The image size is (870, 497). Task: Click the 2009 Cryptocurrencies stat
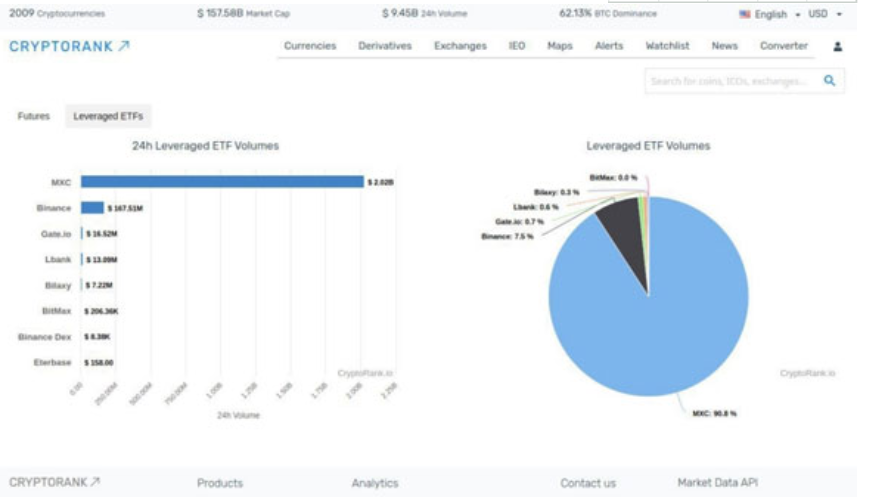(57, 13)
